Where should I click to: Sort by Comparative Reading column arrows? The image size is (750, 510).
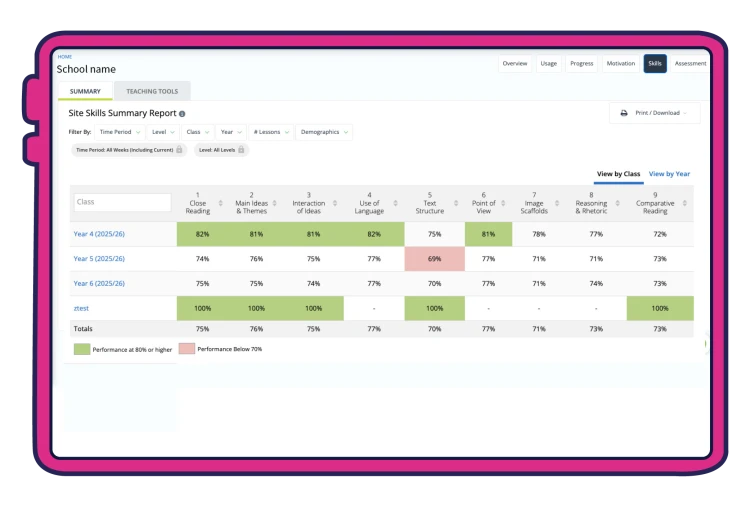[684, 203]
